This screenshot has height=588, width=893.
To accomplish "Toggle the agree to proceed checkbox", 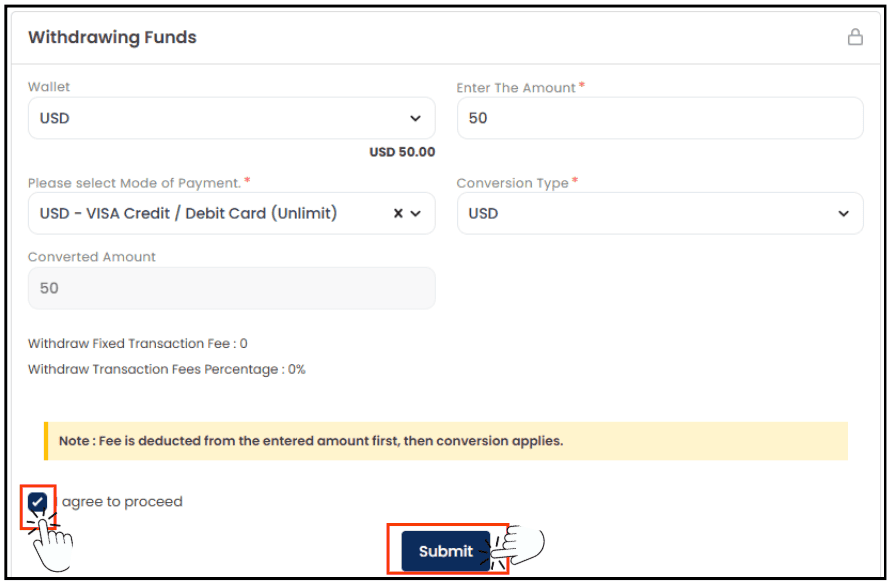I will pos(38,502).
